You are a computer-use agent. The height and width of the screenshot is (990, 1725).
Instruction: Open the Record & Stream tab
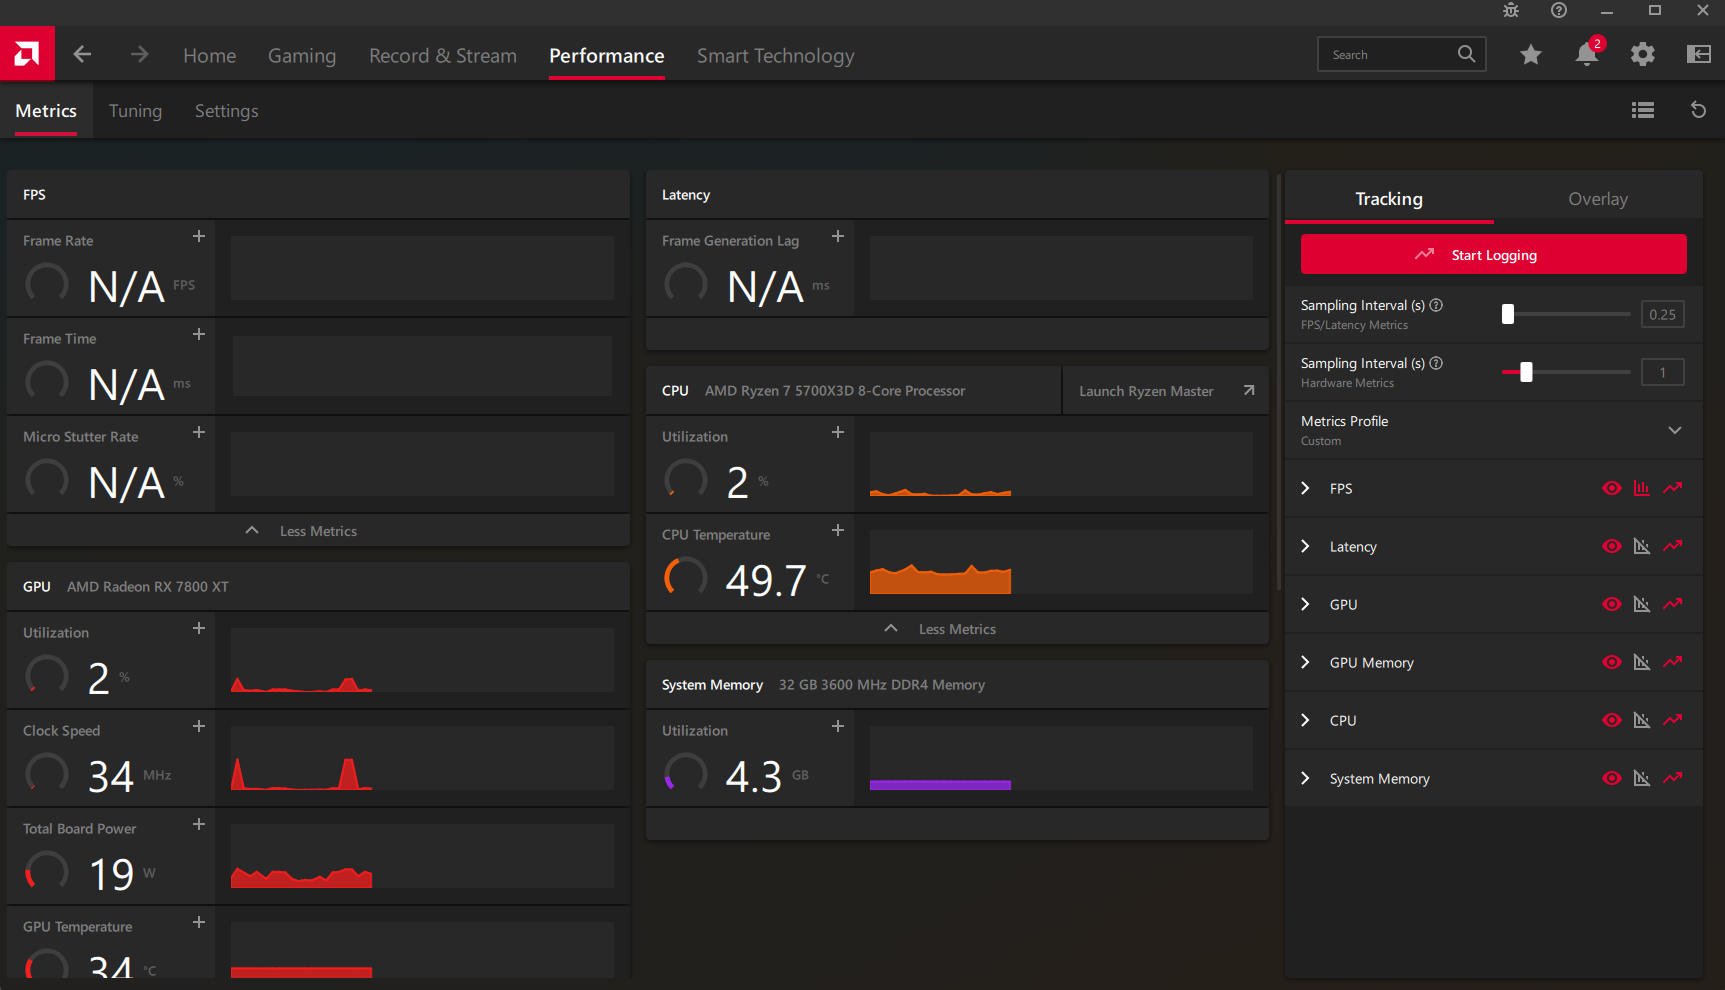(443, 55)
